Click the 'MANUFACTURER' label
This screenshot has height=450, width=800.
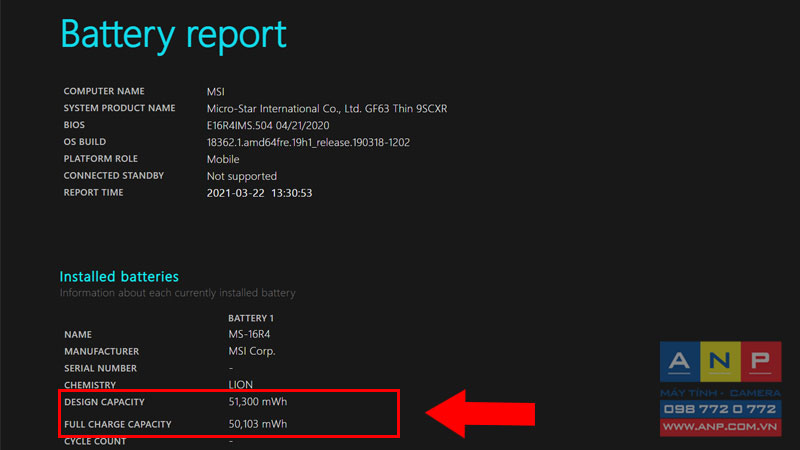102,352
